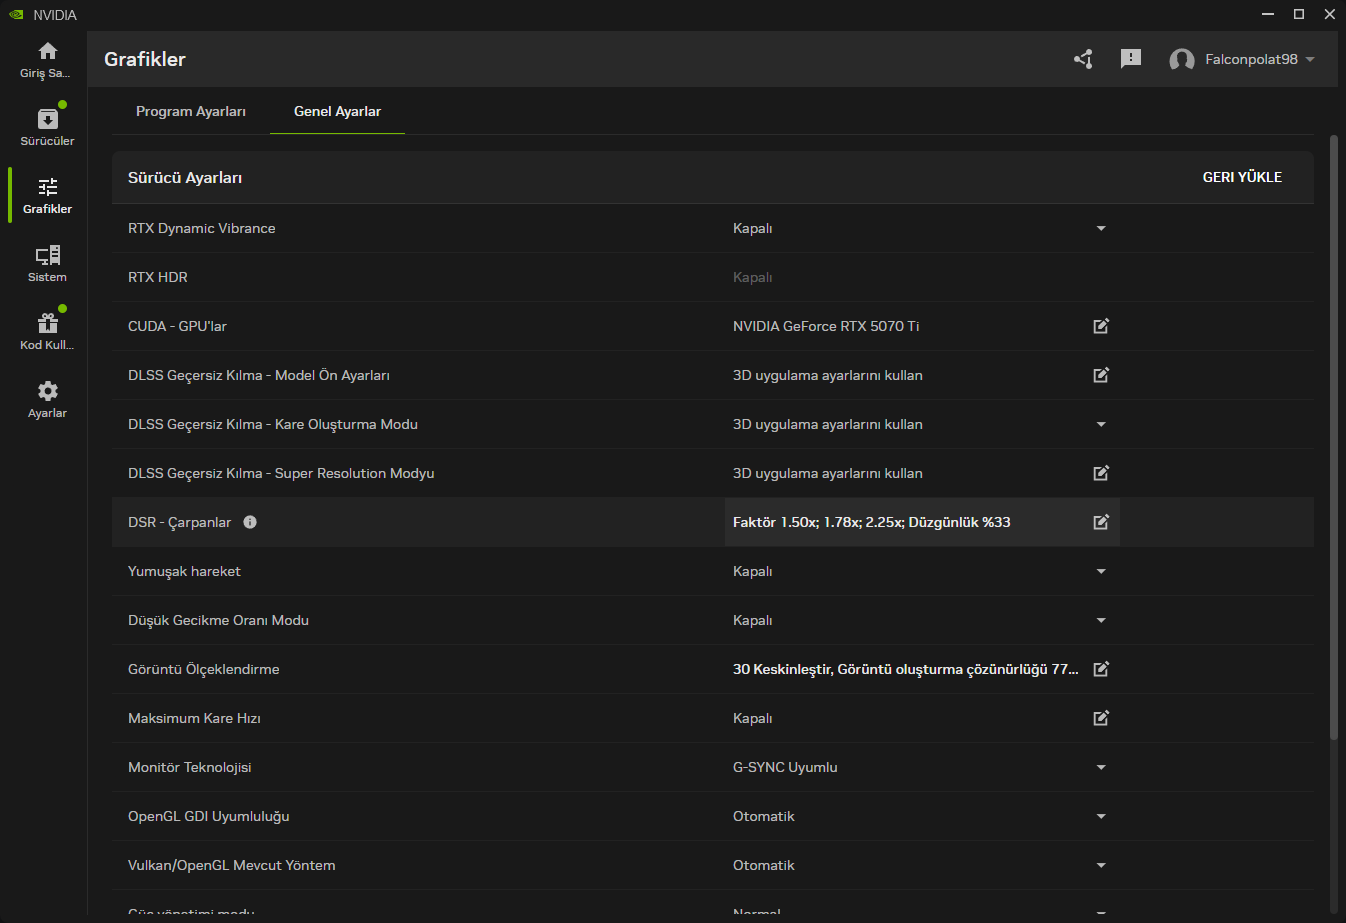Image resolution: width=1346 pixels, height=923 pixels.
Task: Click the Monitör Teknolojisi label
Action: point(190,767)
